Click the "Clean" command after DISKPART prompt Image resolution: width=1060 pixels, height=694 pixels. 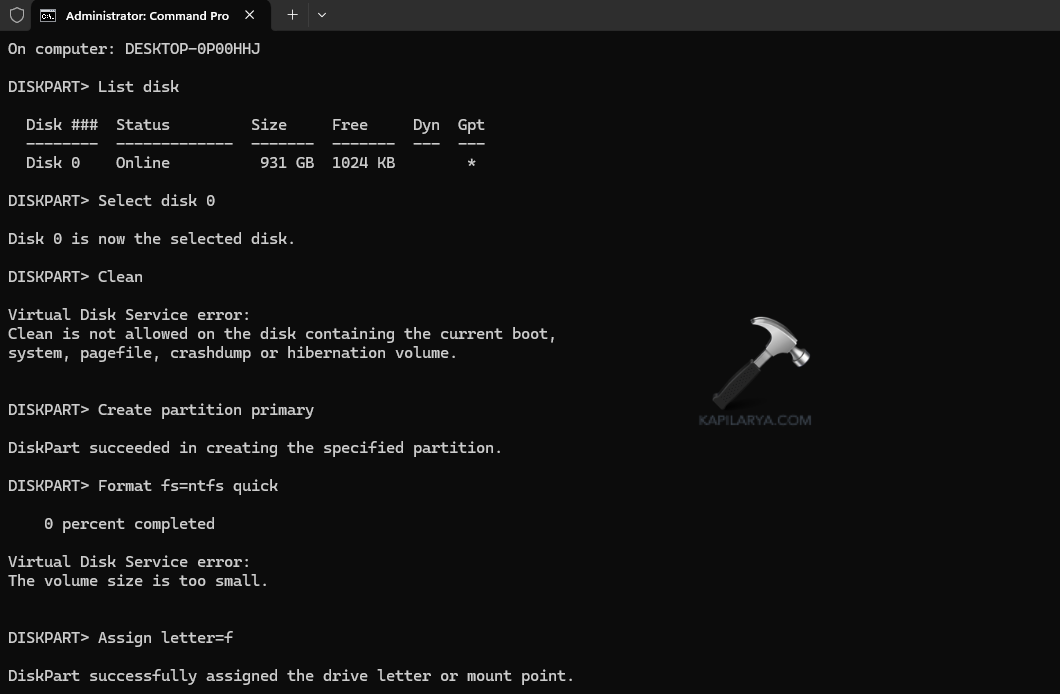click(x=120, y=277)
